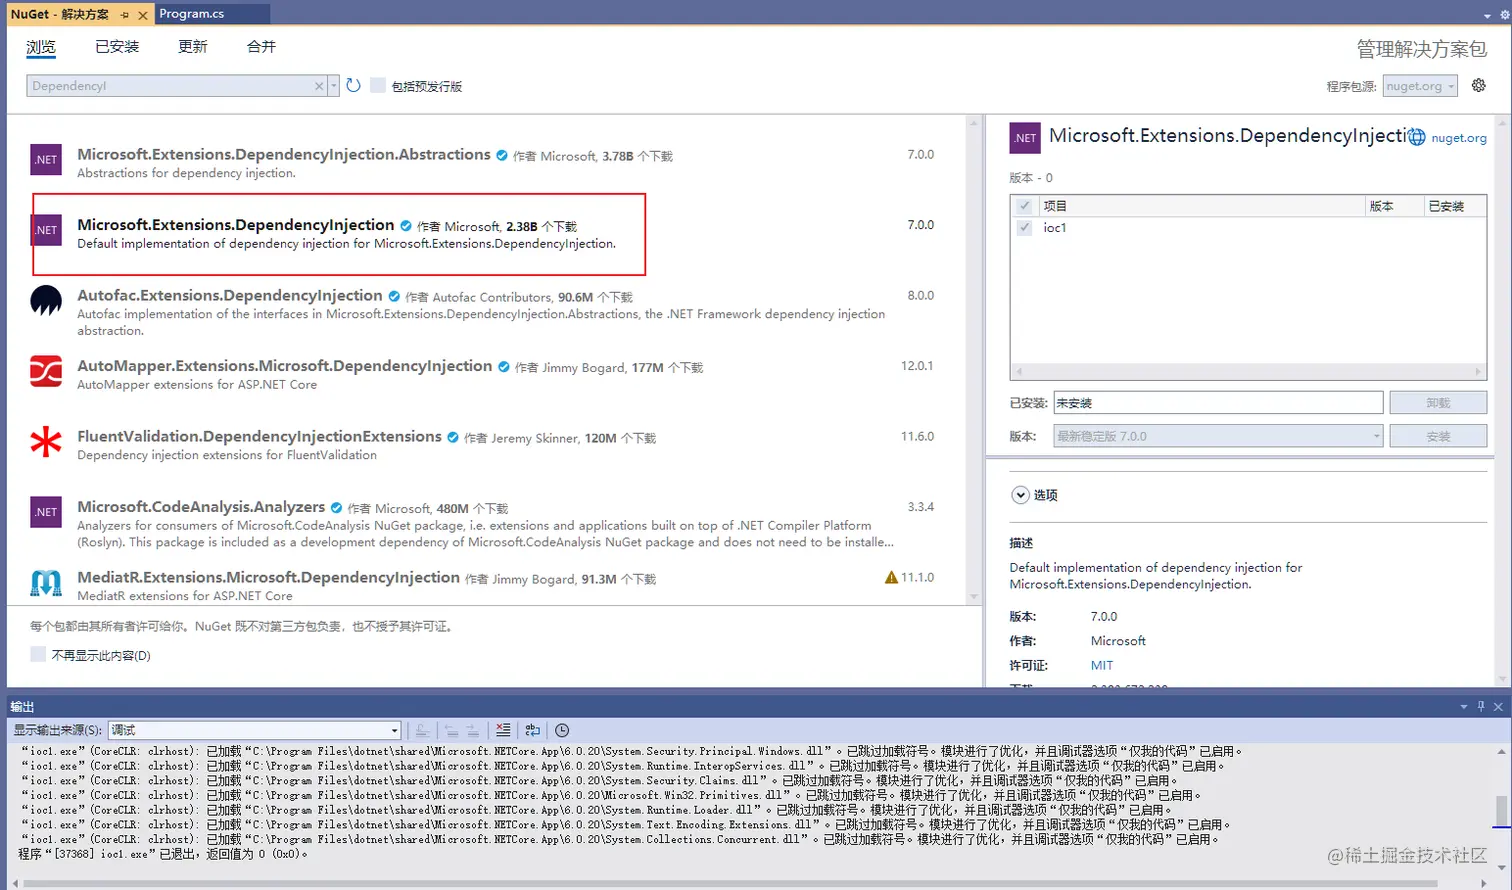Click the 版本 column header in project table
The image size is (1512, 890).
coord(1382,206)
